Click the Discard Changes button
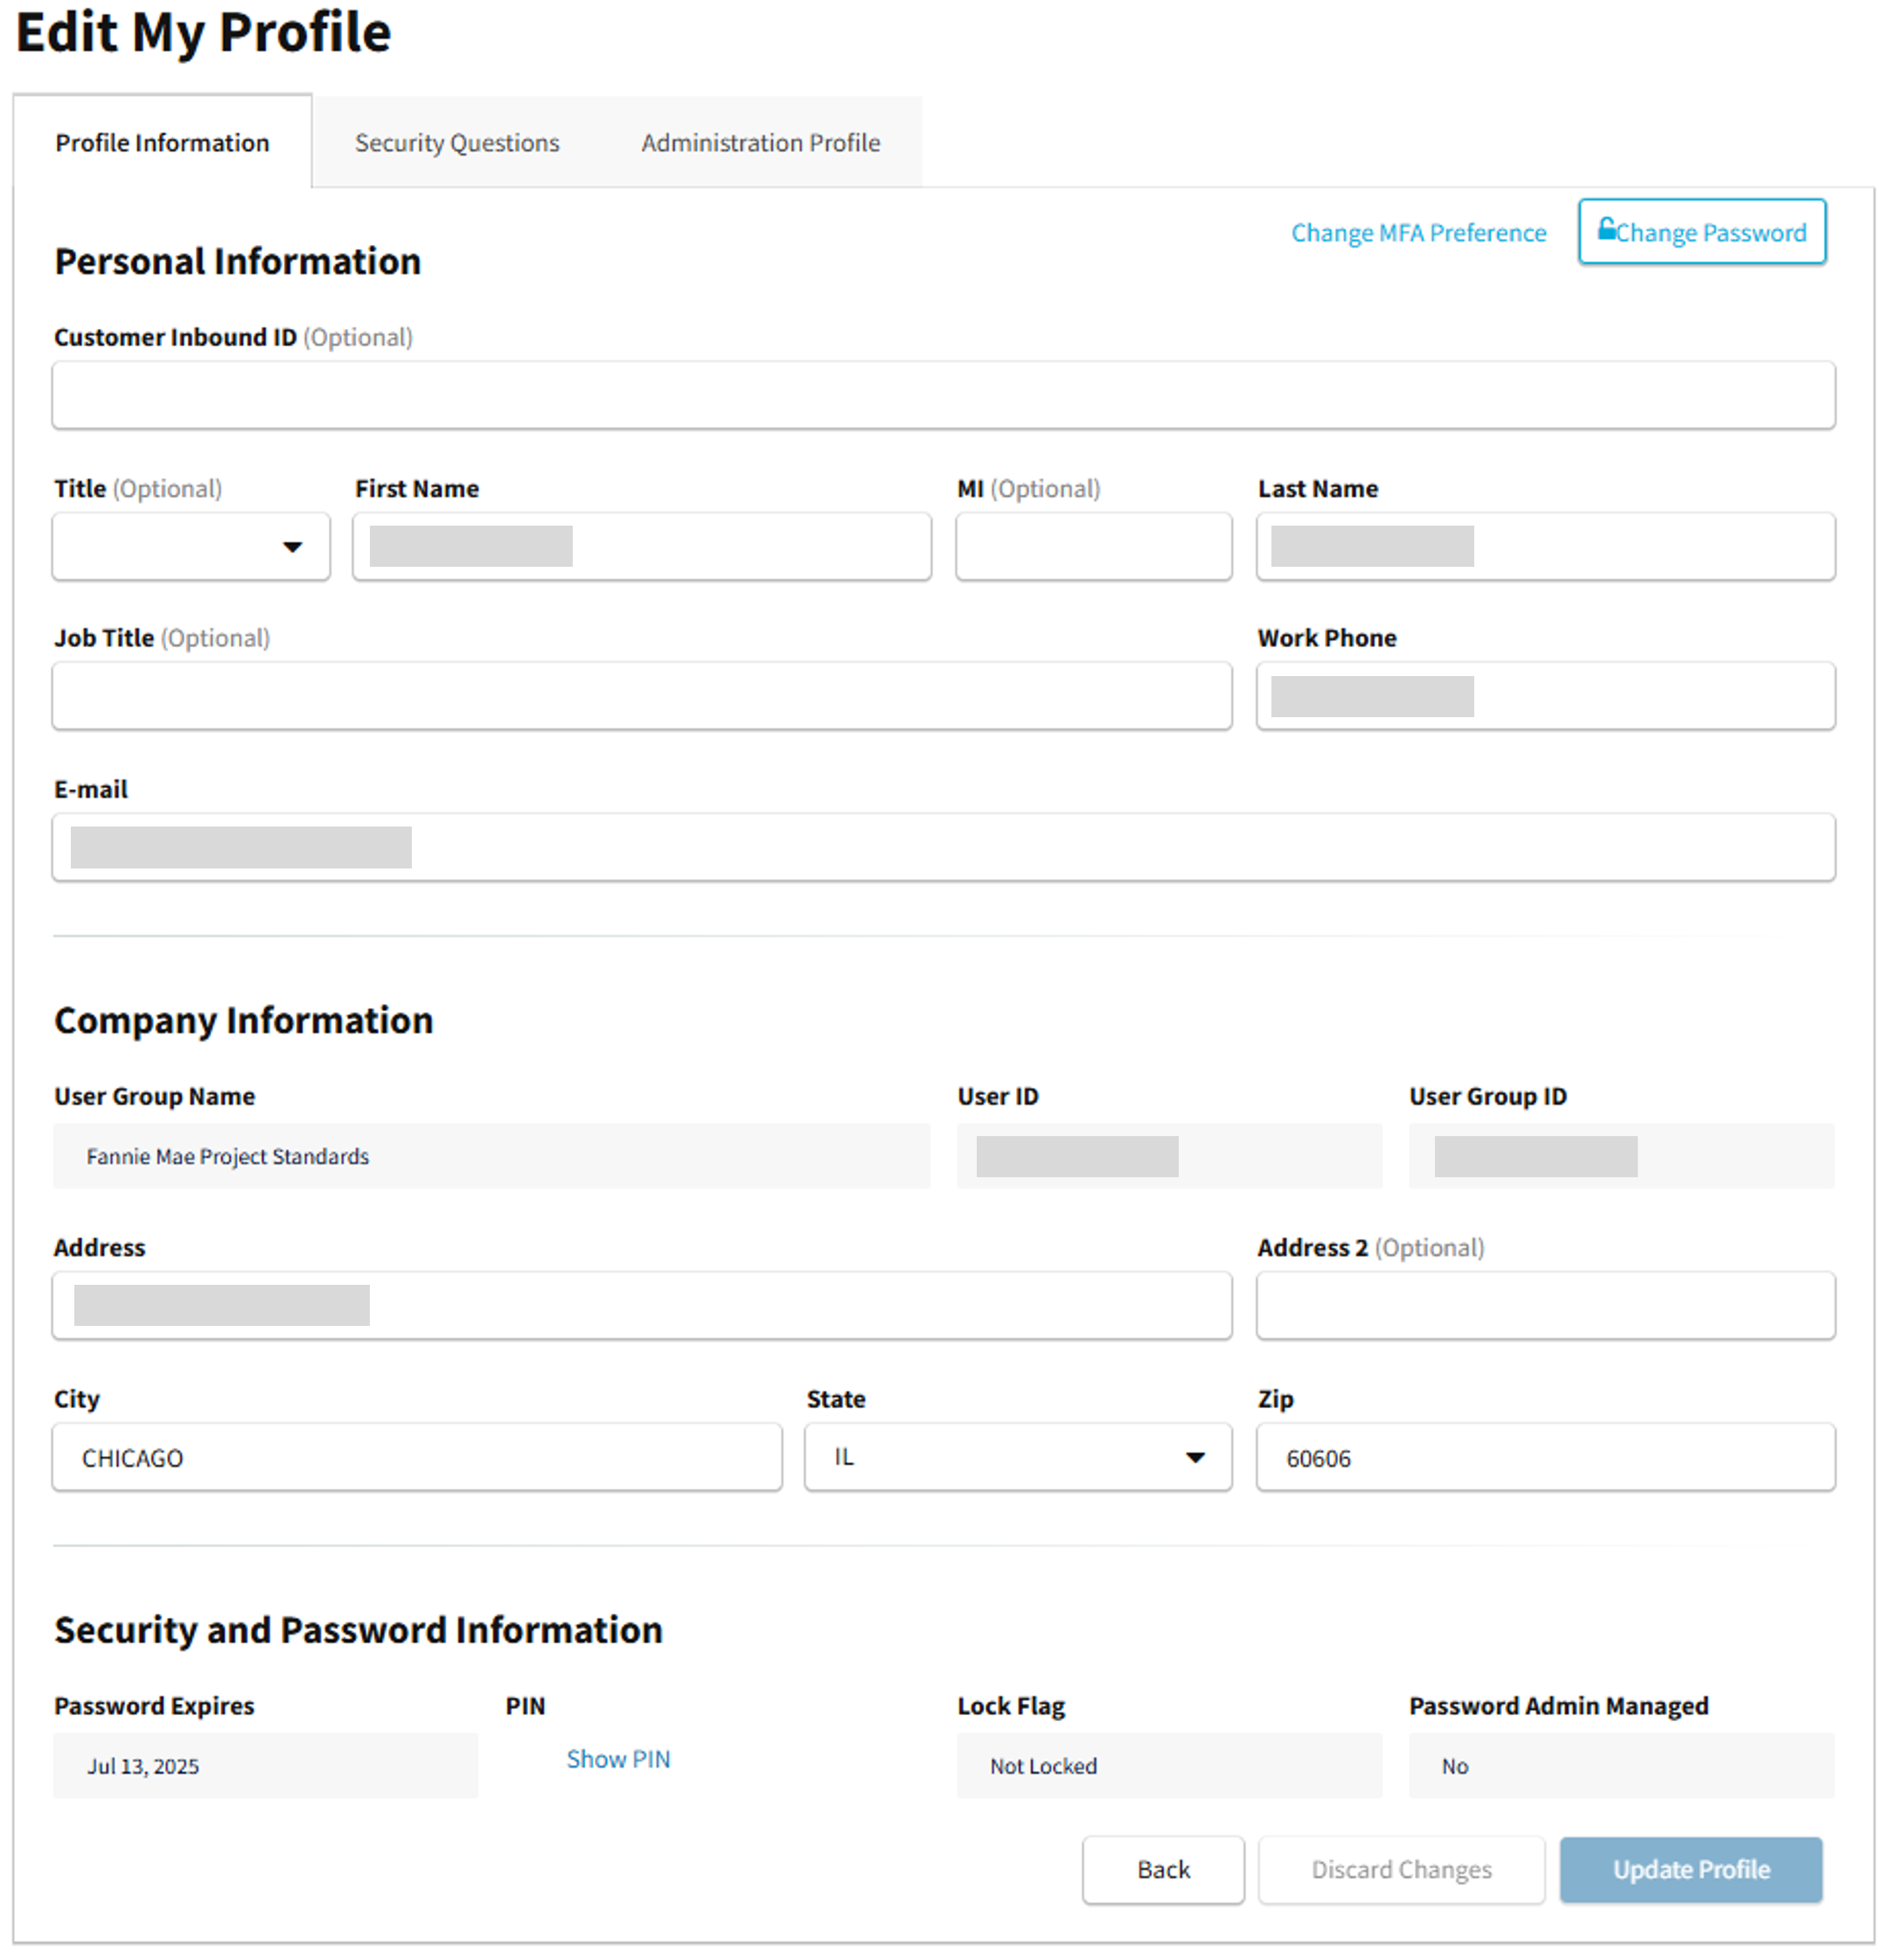Screen dimensions: 1894x1960 (x=1401, y=1870)
